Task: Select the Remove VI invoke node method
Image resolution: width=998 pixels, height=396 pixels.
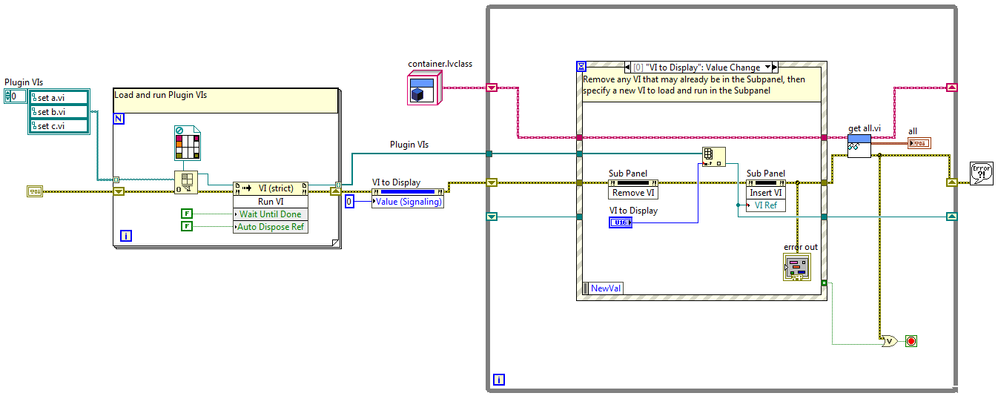Action: click(633, 192)
